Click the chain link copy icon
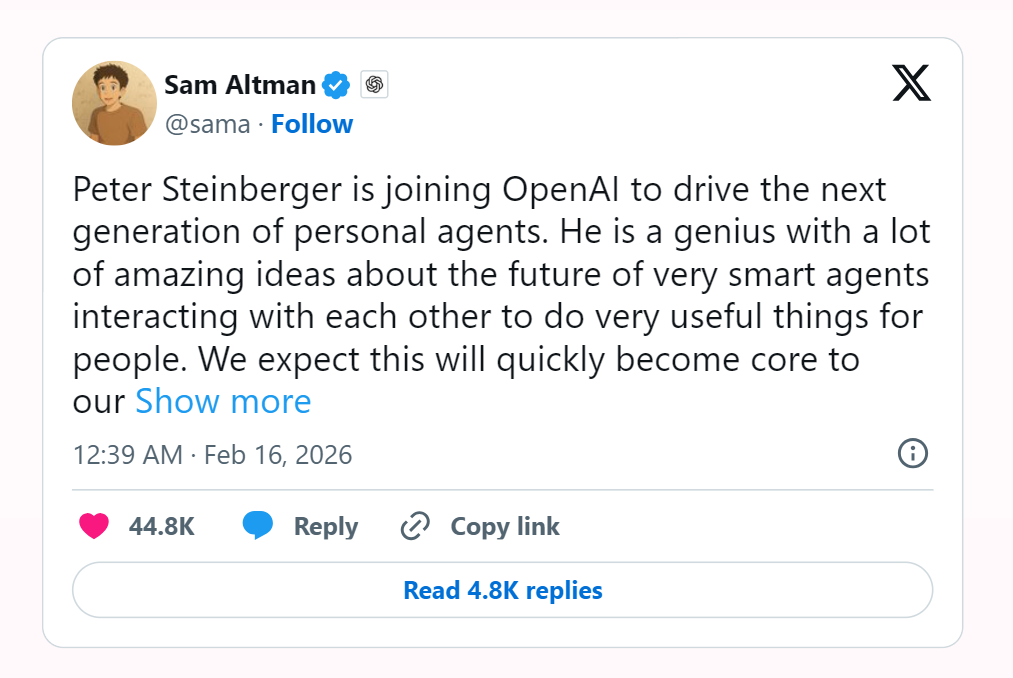This screenshot has height=678, width=1013. pyautogui.click(x=415, y=526)
